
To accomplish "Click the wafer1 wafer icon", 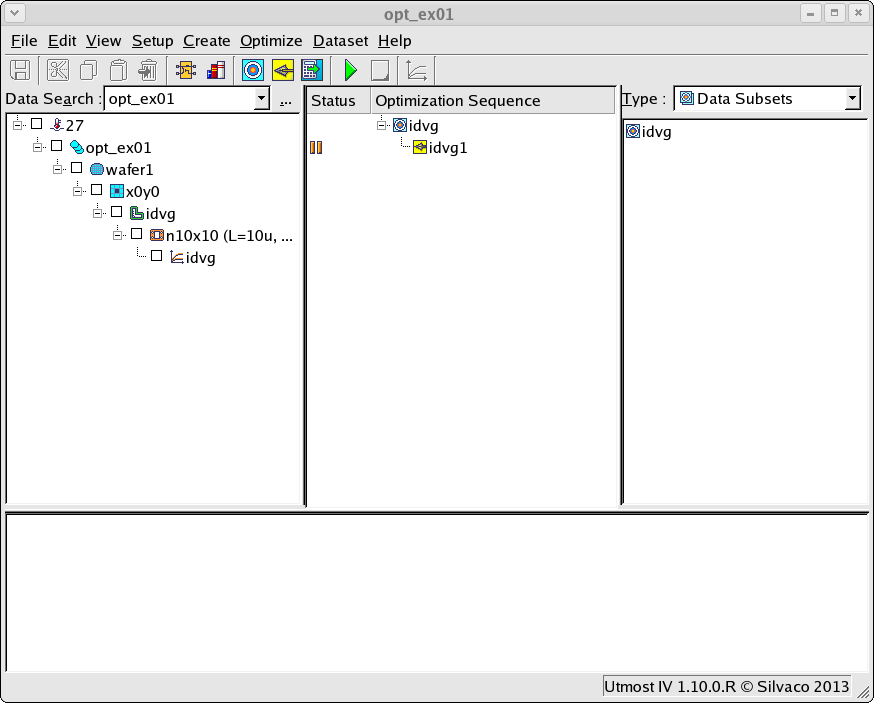I will coord(96,169).
